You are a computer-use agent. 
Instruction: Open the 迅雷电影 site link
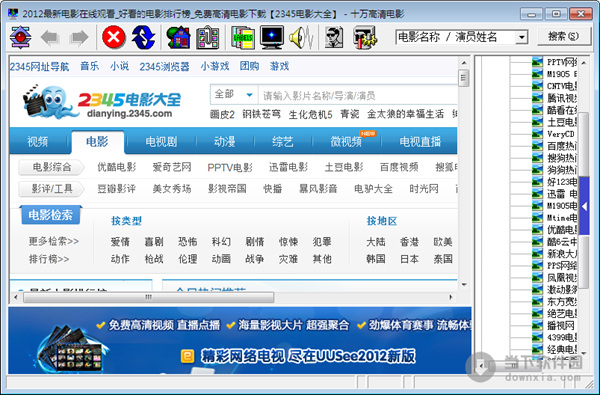[x=288, y=167]
